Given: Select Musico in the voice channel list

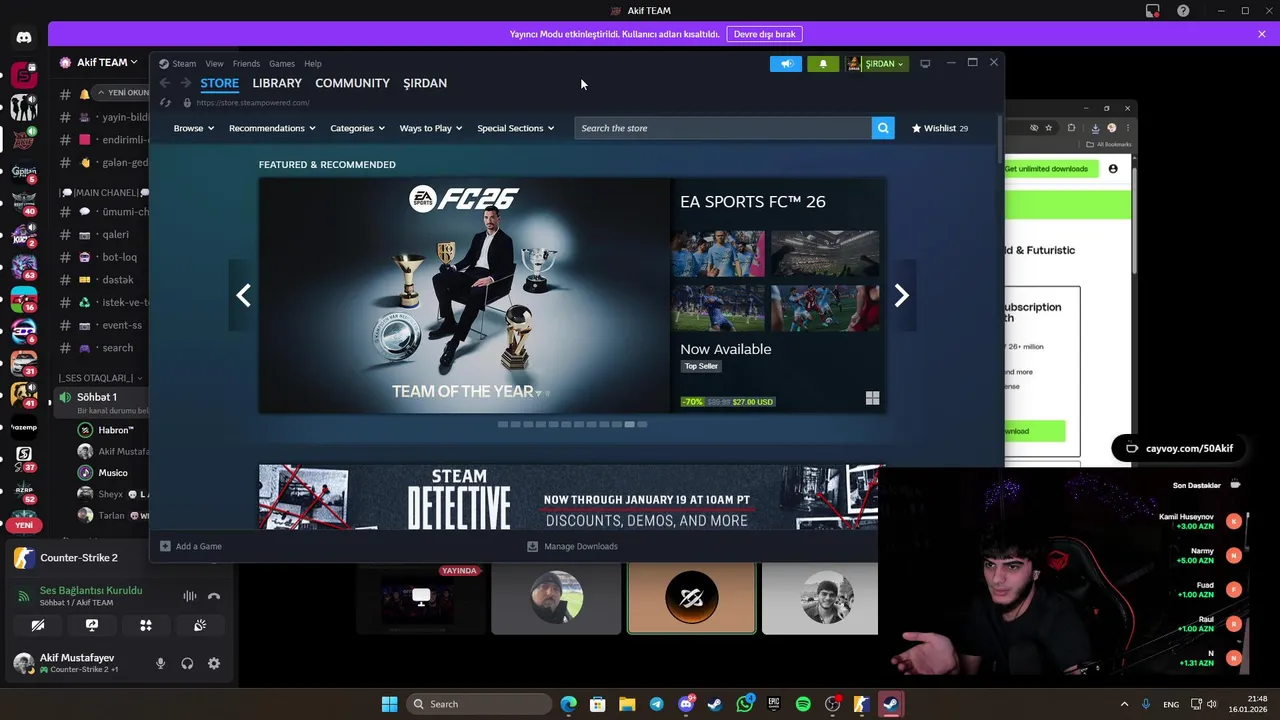Looking at the screenshot, I should click(112, 473).
